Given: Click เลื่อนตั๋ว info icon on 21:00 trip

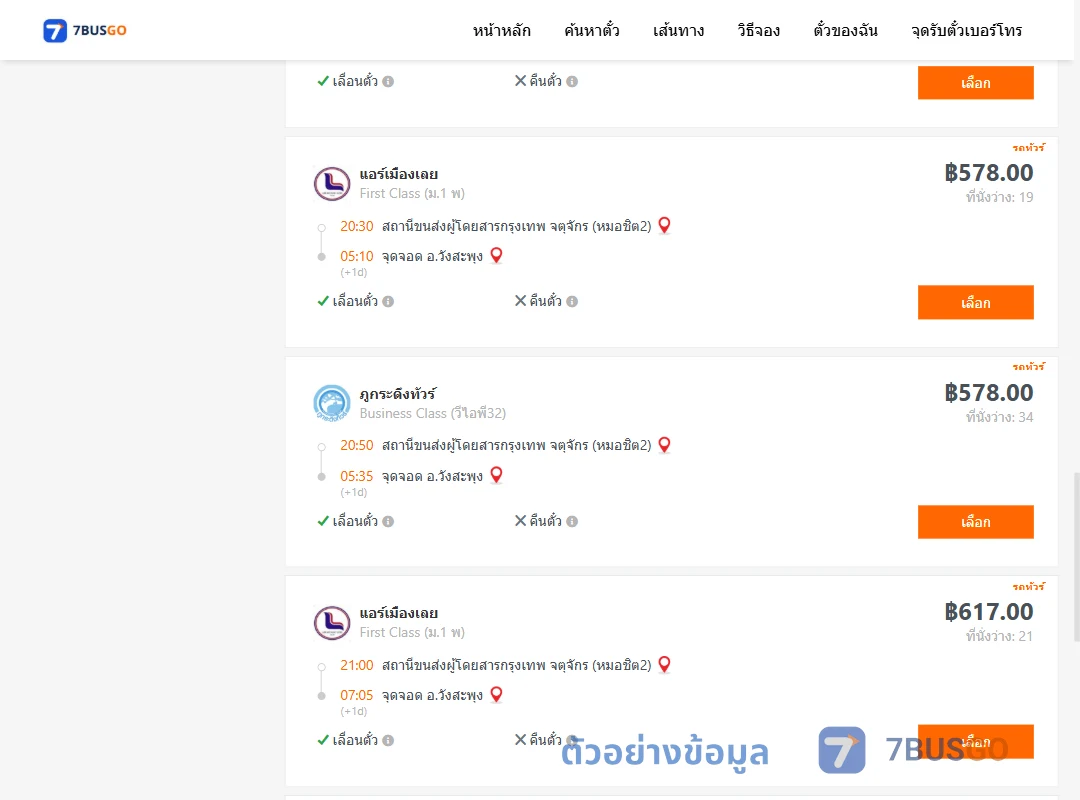Looking at the screenshot, I should [x=388, y=740].
